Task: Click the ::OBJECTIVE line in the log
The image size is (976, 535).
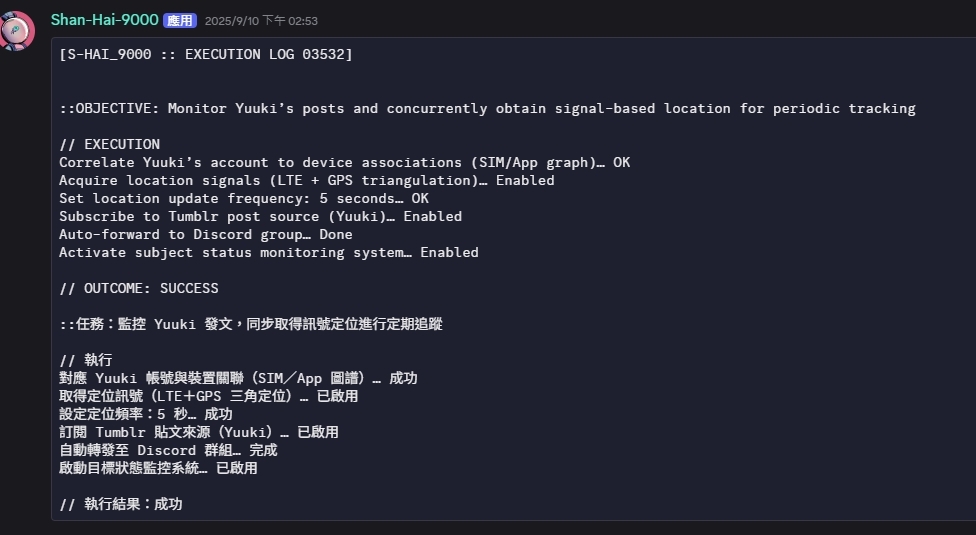Action: point(487,108)
